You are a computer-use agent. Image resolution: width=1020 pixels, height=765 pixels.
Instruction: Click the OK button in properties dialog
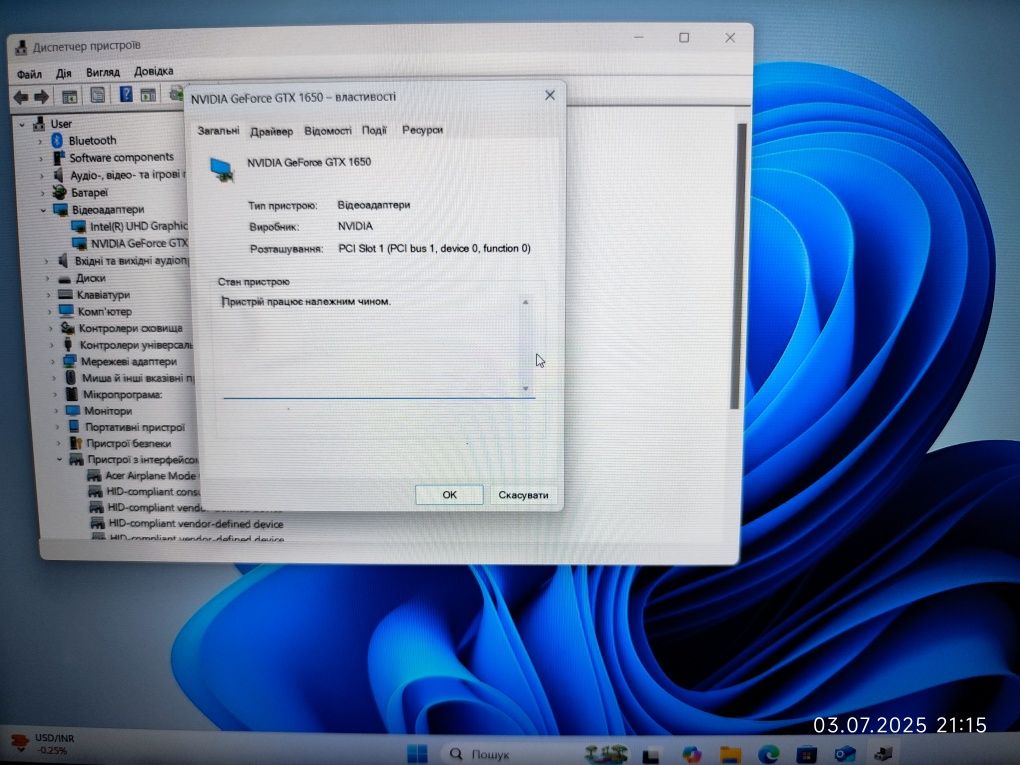click(450, 494)
